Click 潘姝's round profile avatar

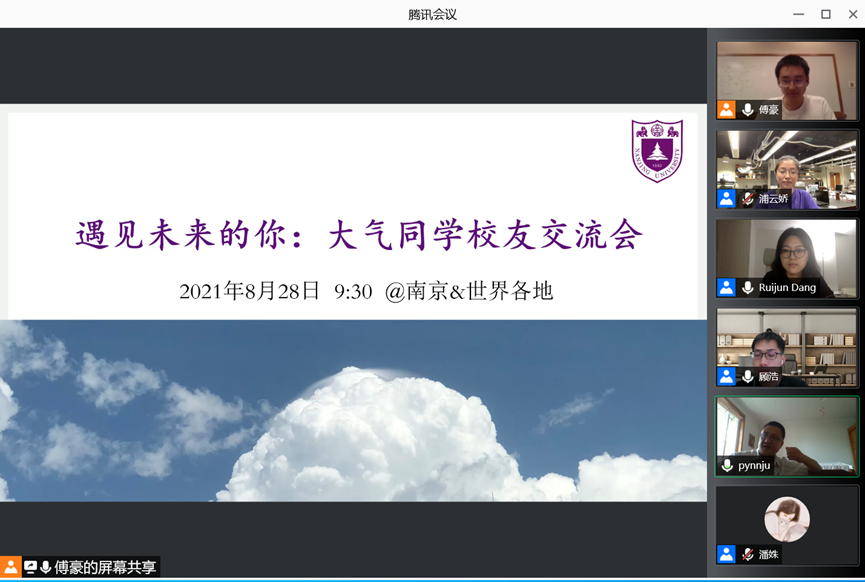click(787, 520)
